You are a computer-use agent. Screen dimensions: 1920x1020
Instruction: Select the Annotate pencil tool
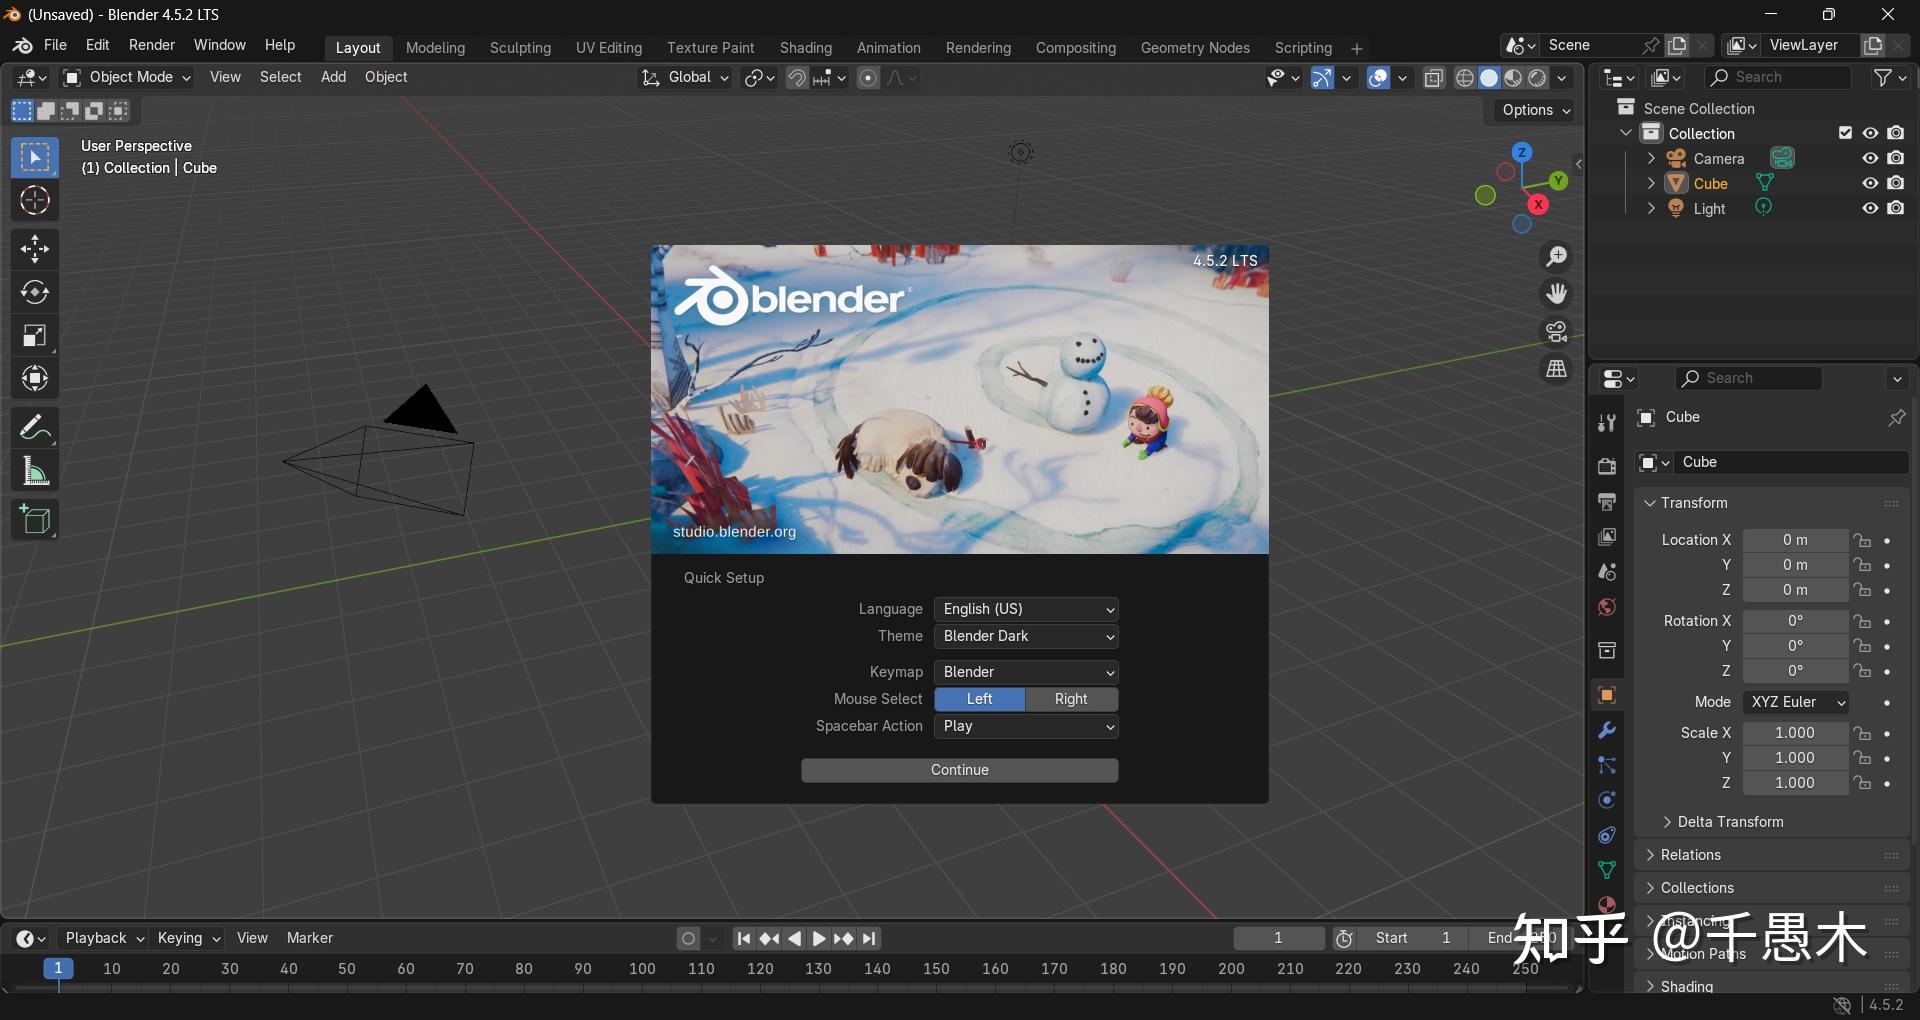pyautogui.click(x=35, y=428)
